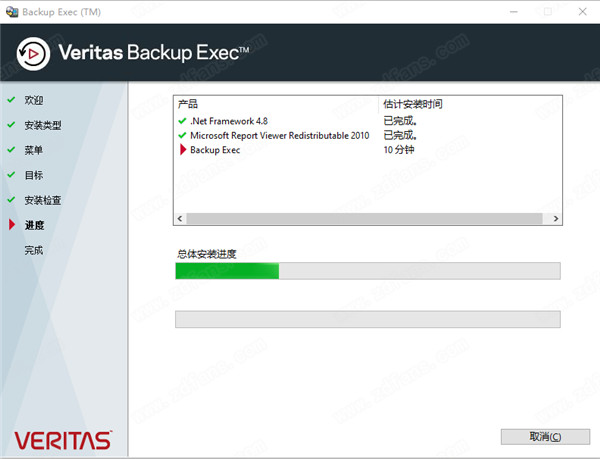The width and height of the screenshot is (600, 459).
Task: Click the Backup Exec product row text
Action: tap(215, 150)
